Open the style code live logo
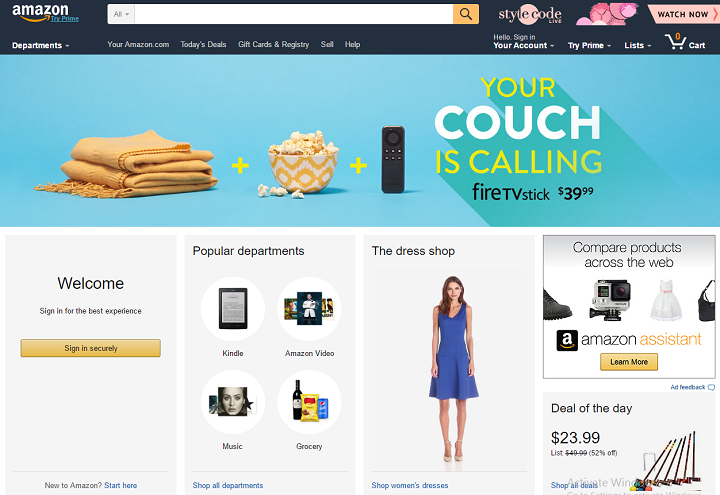 point(530,14)
